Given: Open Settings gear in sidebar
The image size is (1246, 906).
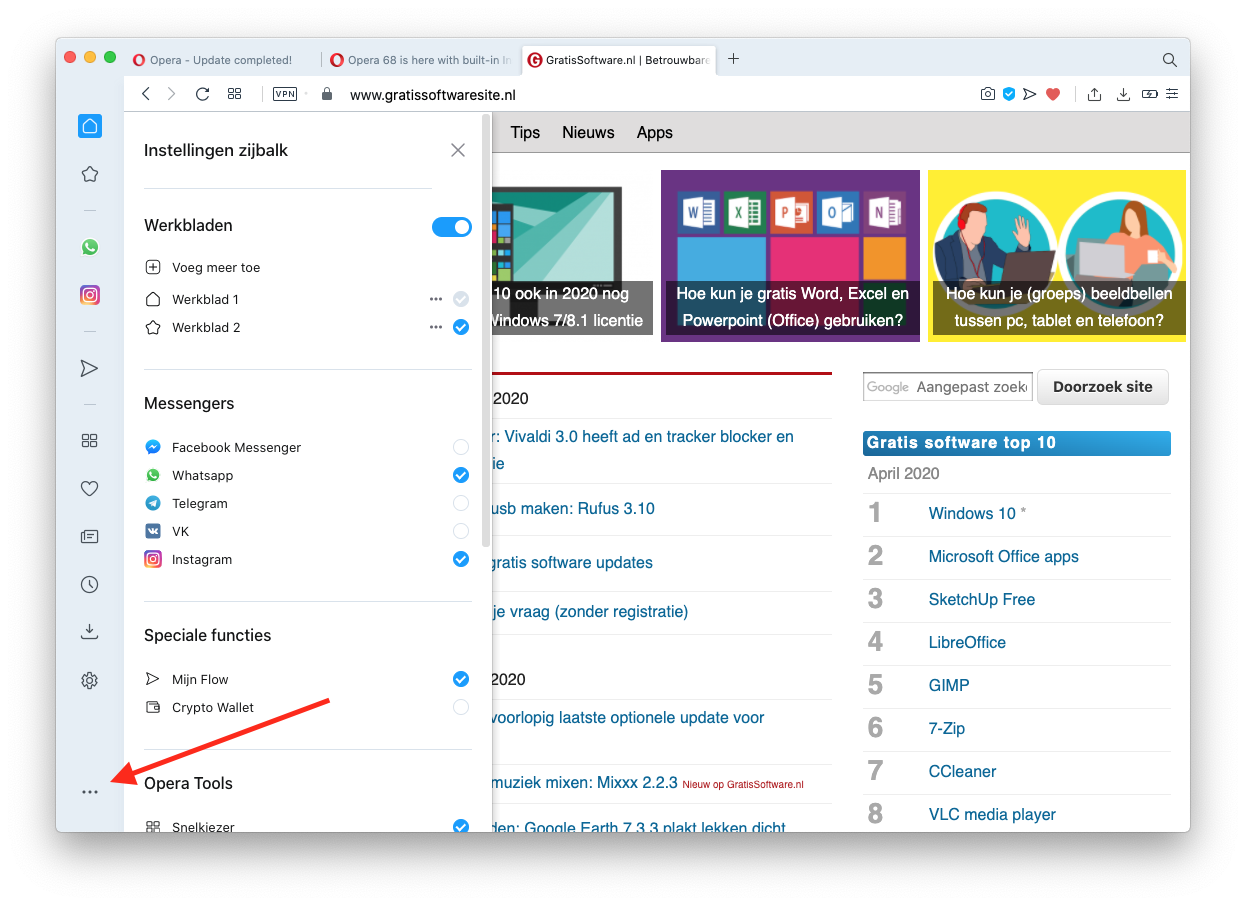Looking at the screenshot, I should tap(90, 681).
